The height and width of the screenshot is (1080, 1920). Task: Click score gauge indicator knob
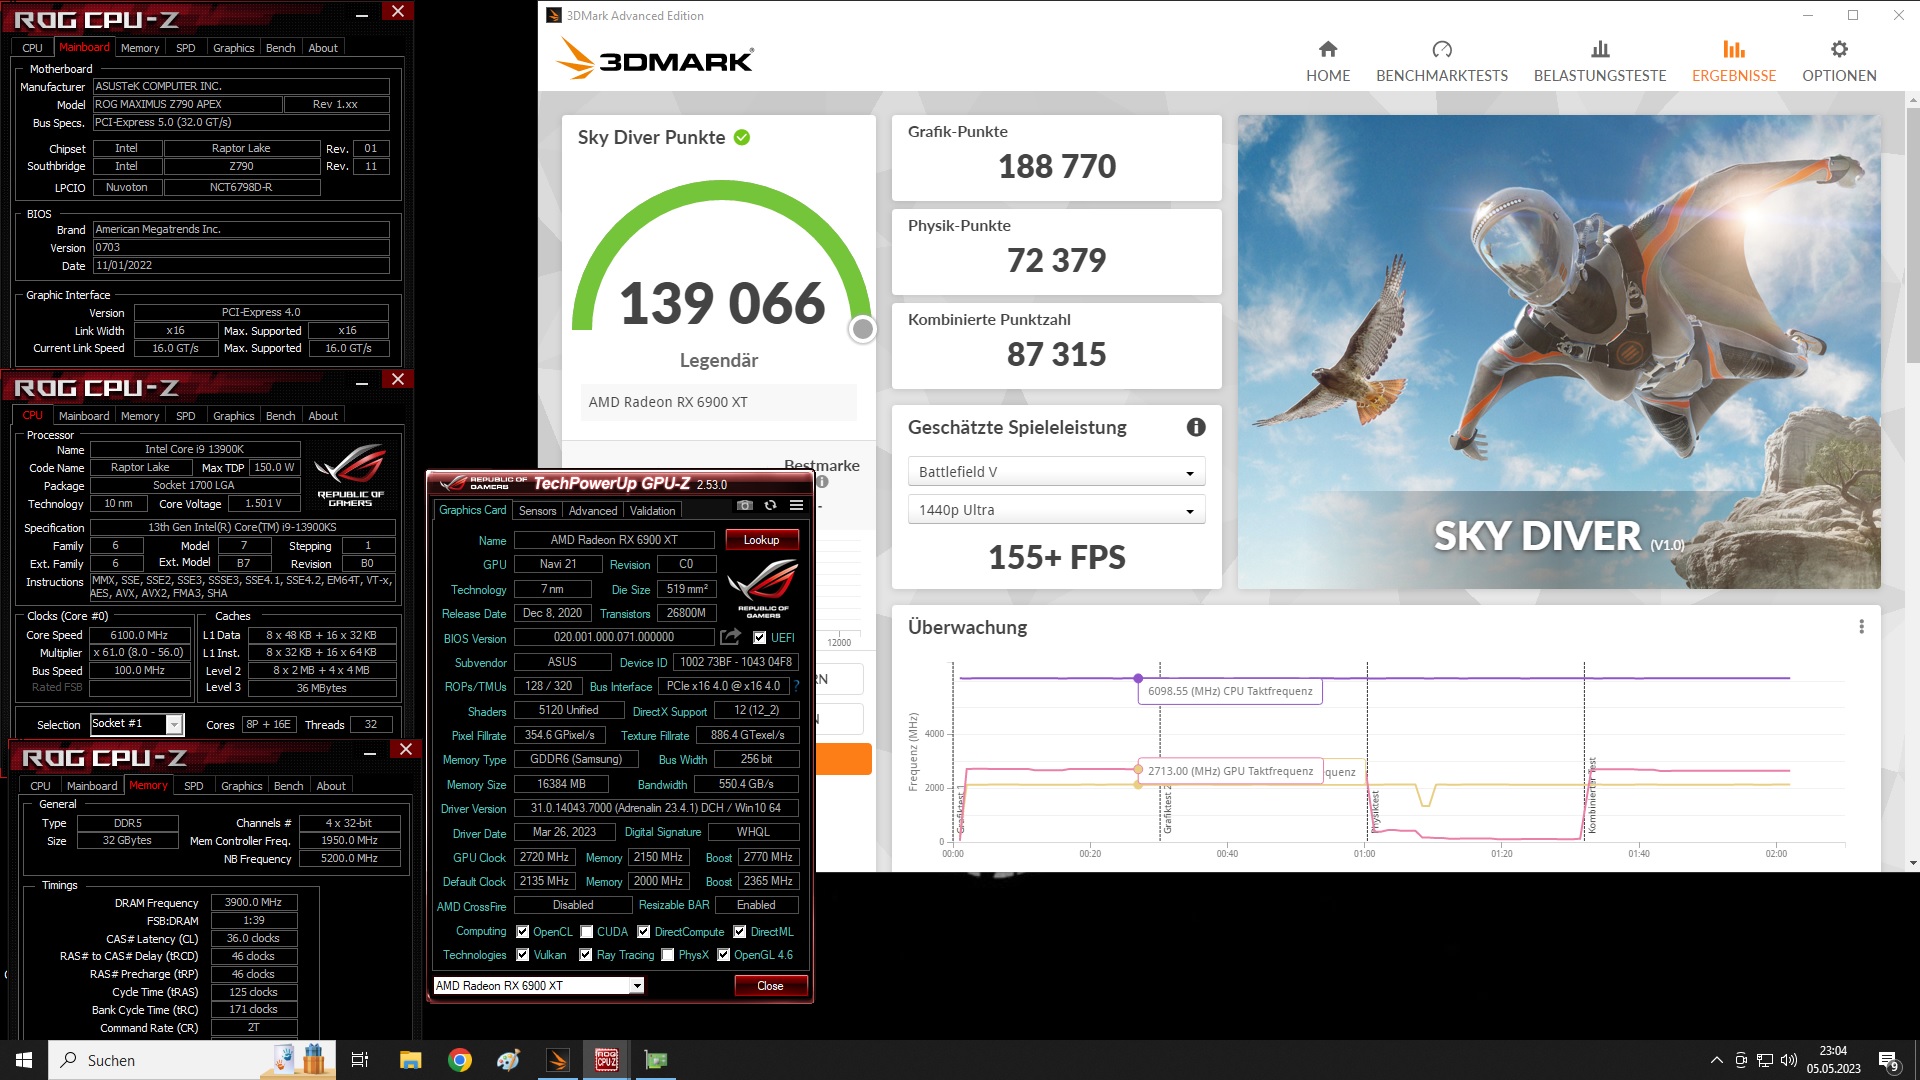tap(862, 329)
